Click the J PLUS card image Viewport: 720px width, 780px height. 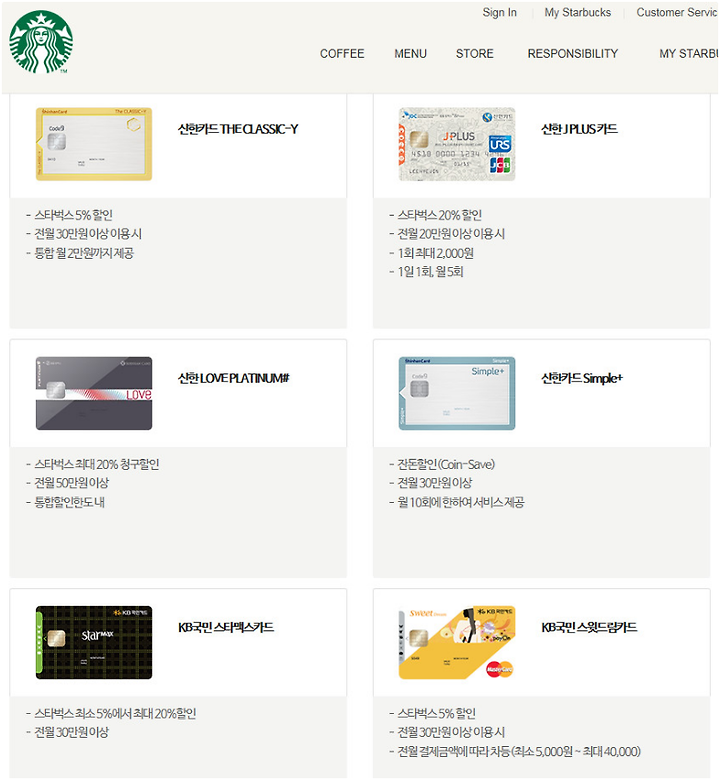coord(457,144)
